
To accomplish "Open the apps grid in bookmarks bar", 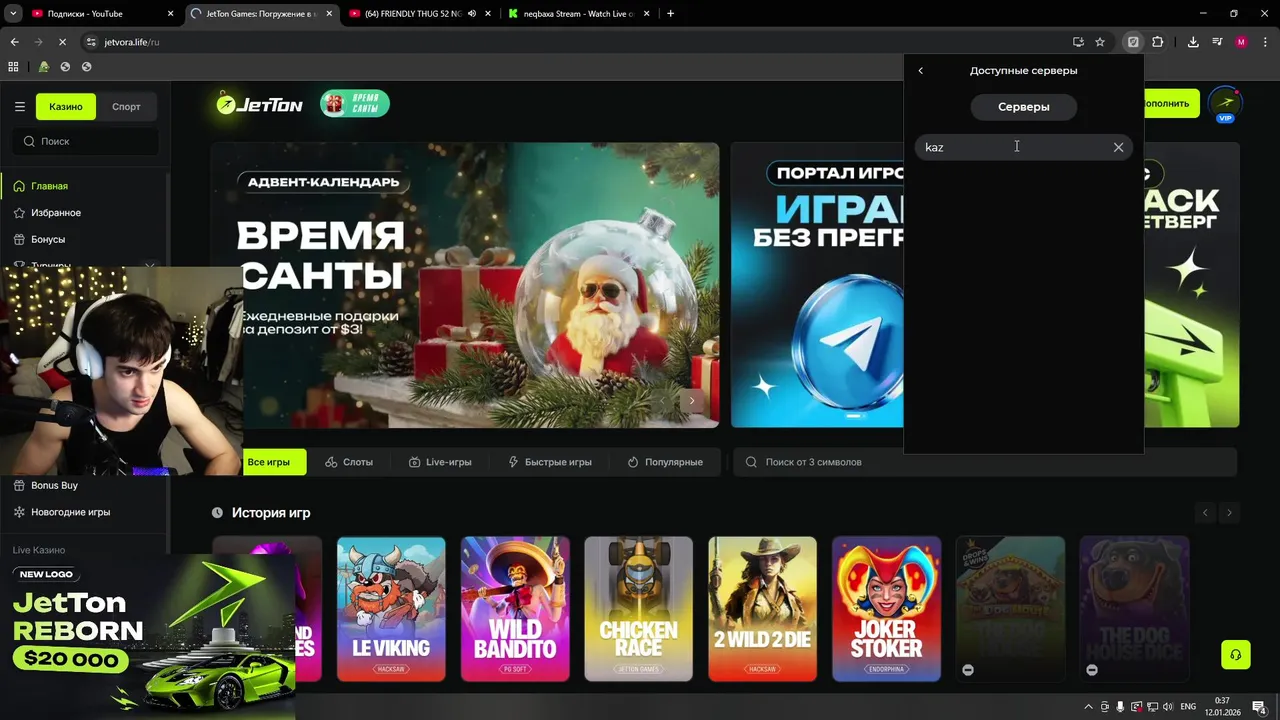I will (13, 67).
